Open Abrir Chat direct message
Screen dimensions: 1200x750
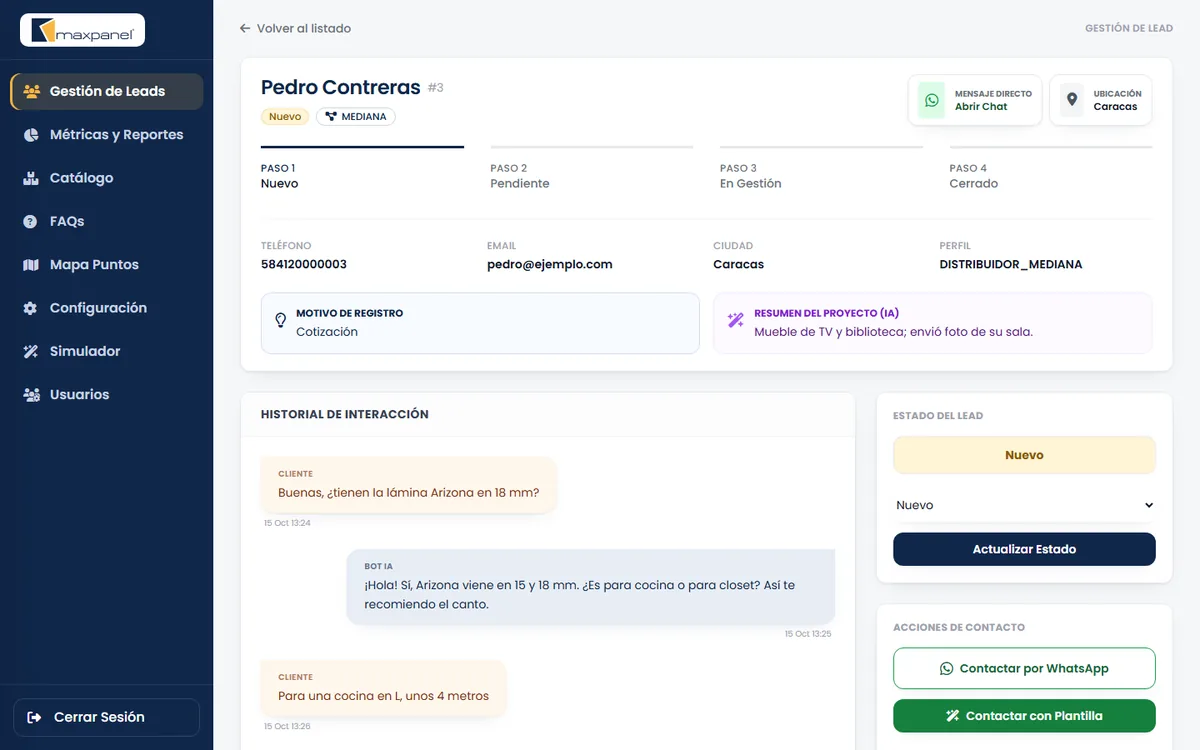pos(975,100)
